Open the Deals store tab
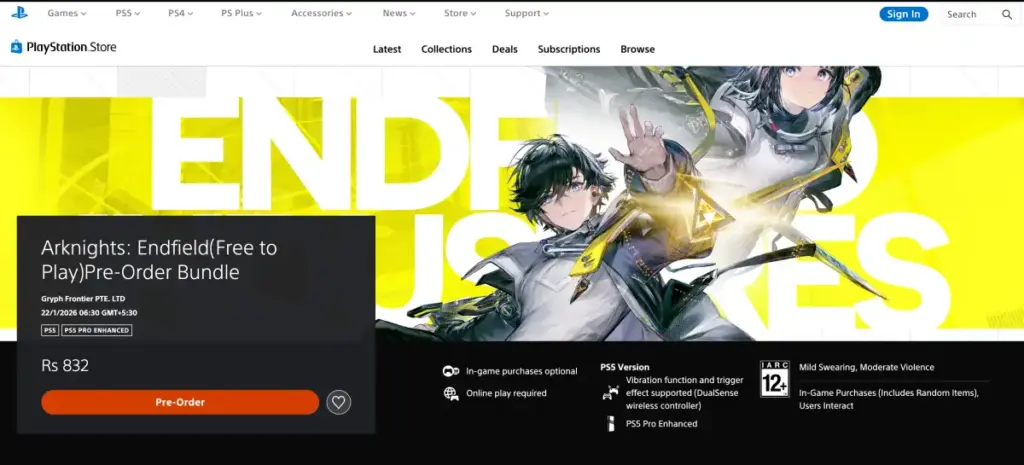The image size is (1024, 465). [x=505, y=49]
